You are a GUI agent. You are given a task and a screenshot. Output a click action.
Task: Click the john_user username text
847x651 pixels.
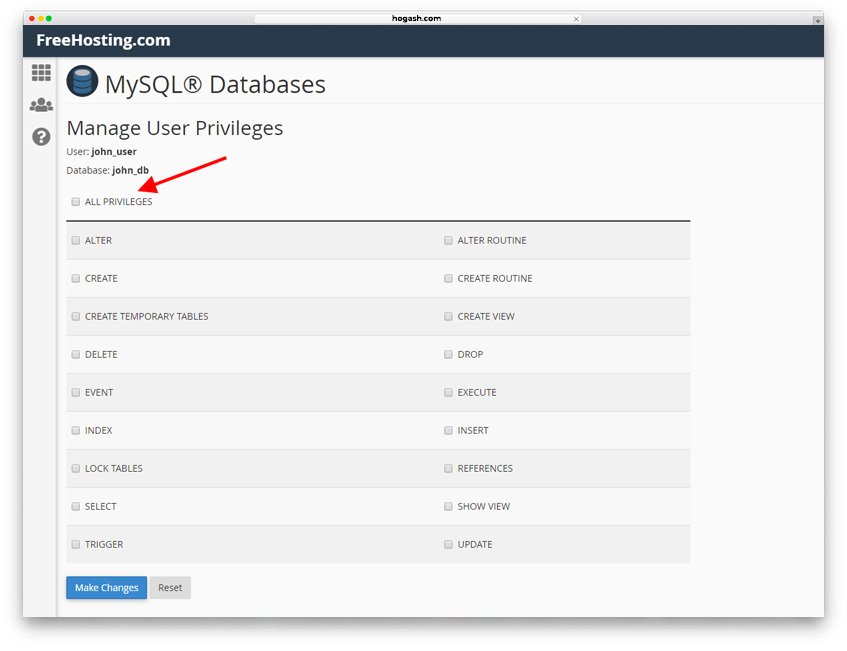point(114,152)
